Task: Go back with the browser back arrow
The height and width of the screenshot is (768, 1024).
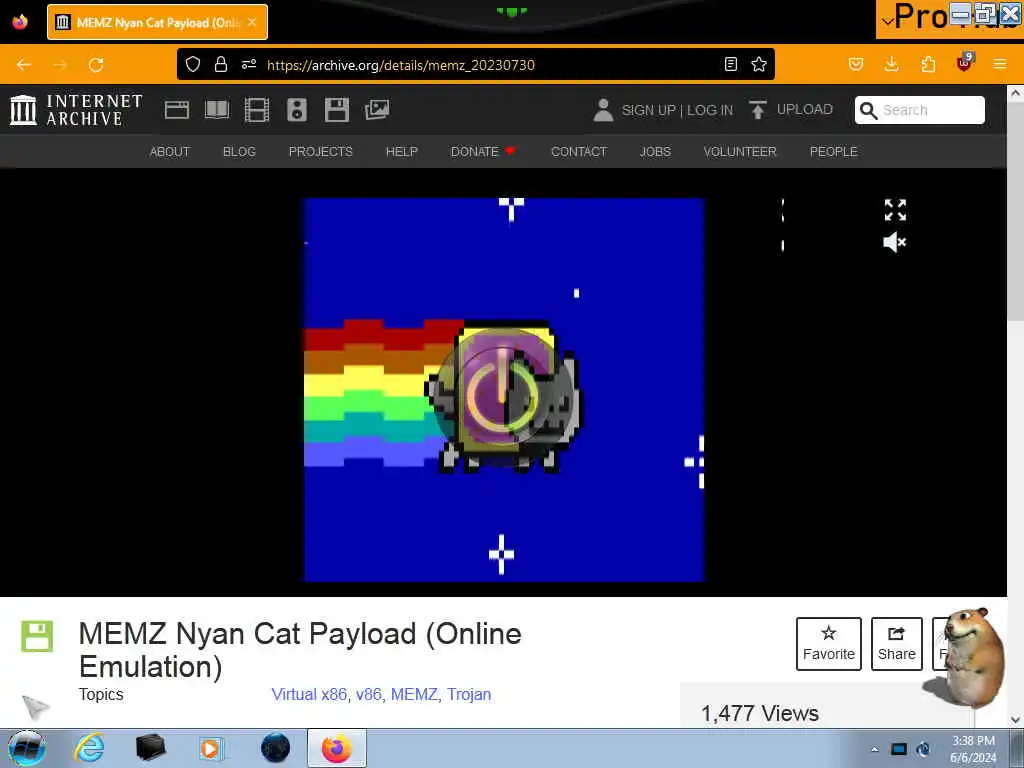Action: point(24,65)
